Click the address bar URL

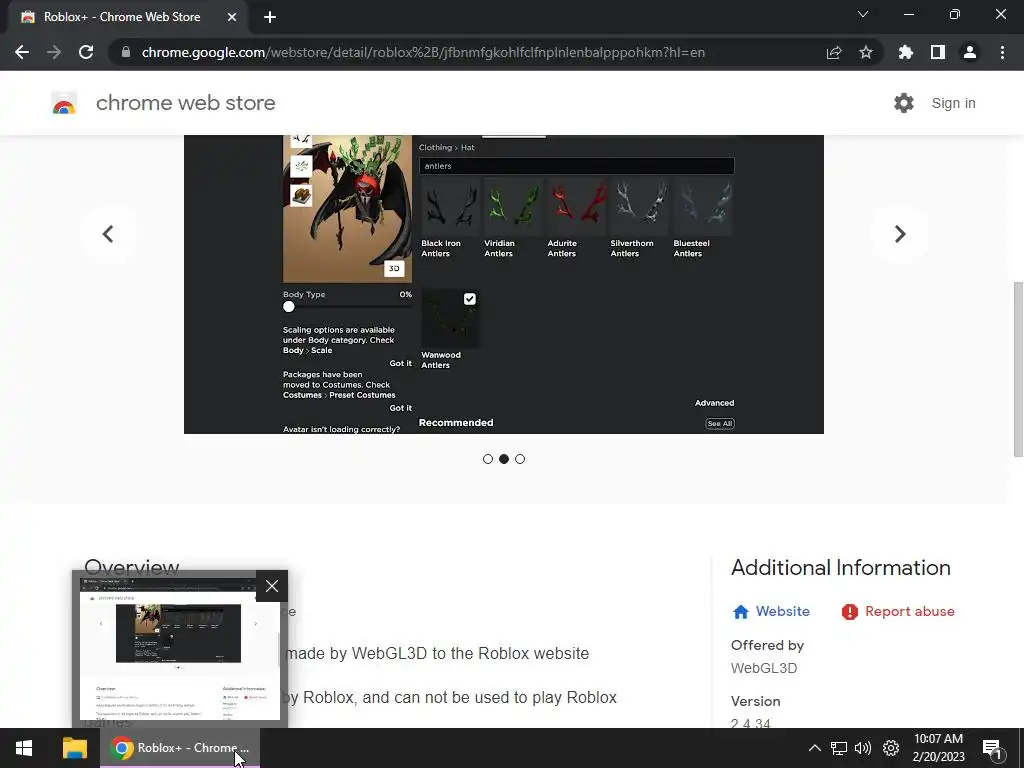pyautogui.click(x=423, y=52)
